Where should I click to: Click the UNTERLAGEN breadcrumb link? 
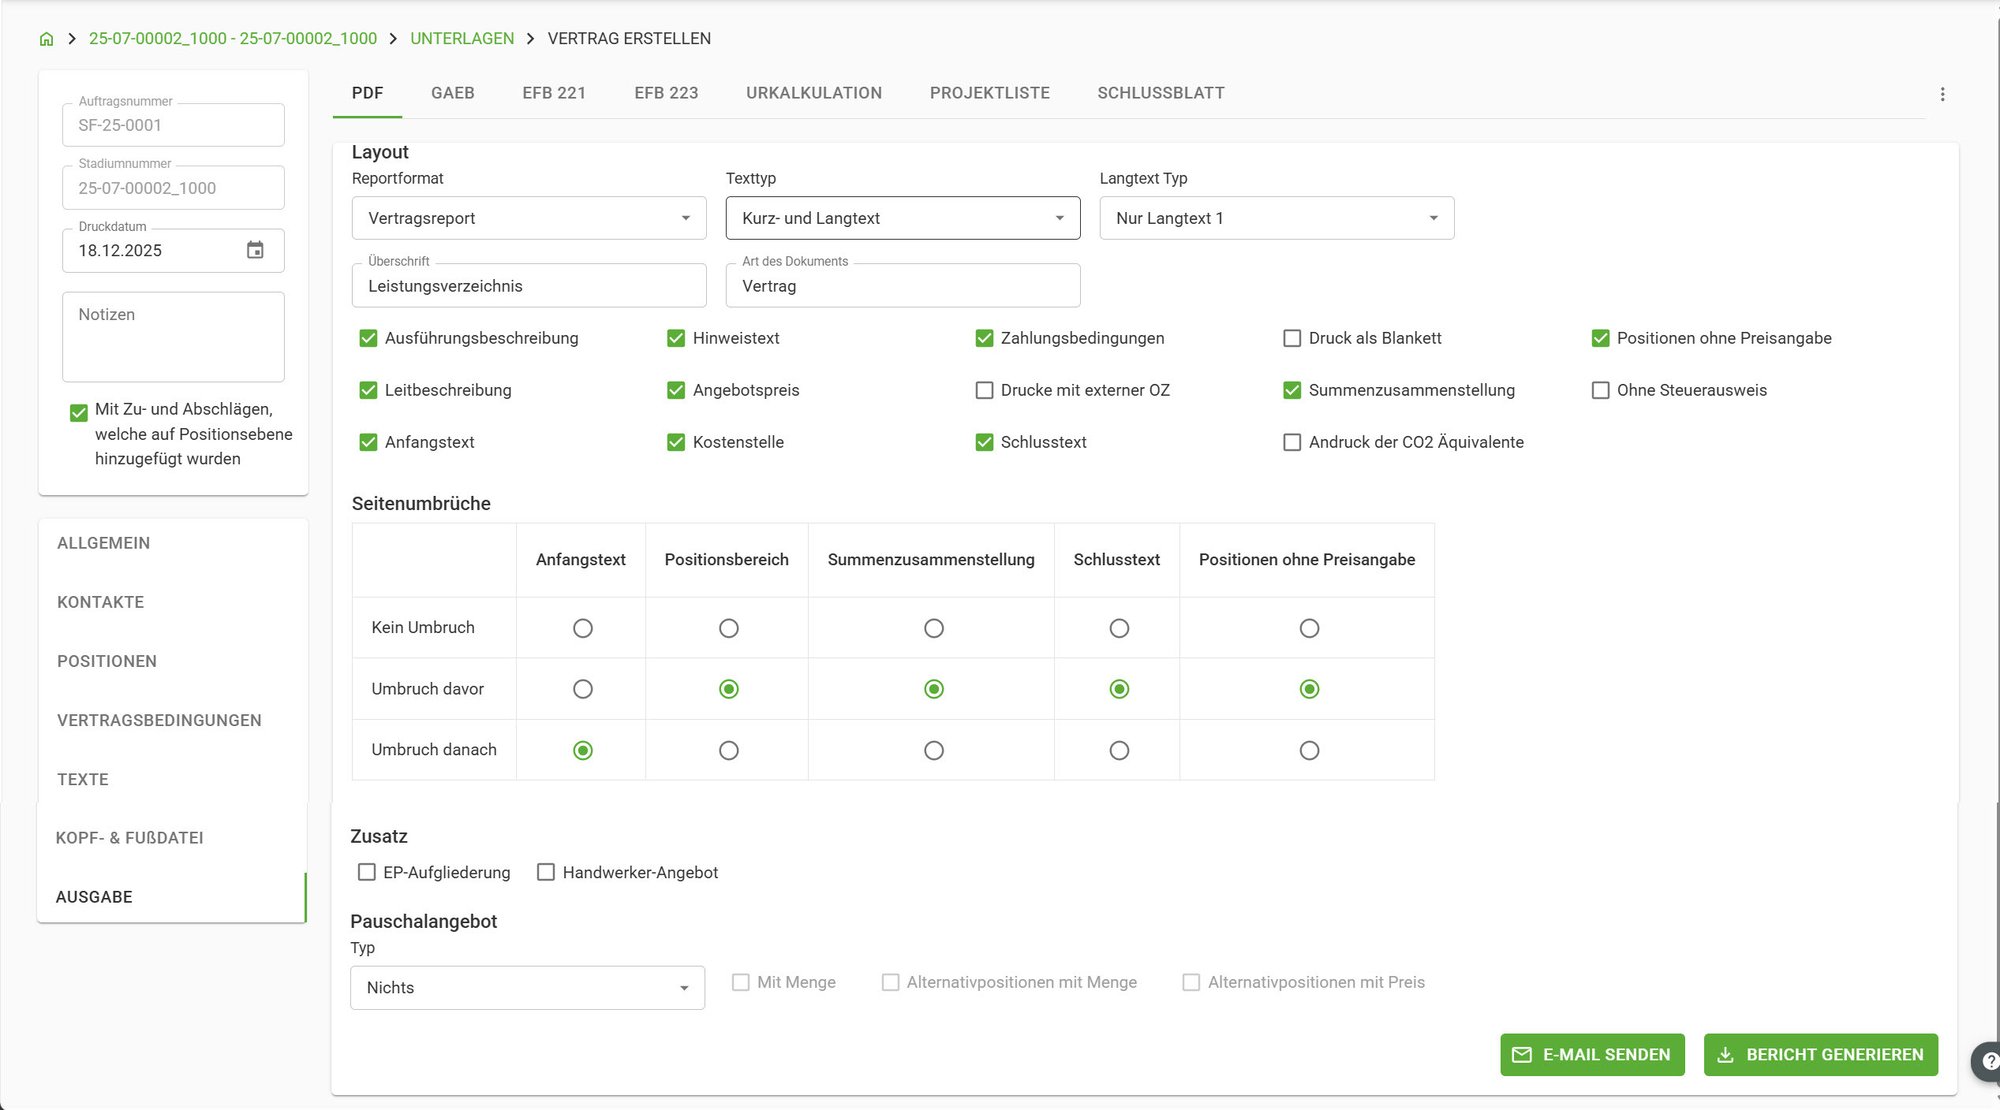pyautogui.click(x=462, y=39)
